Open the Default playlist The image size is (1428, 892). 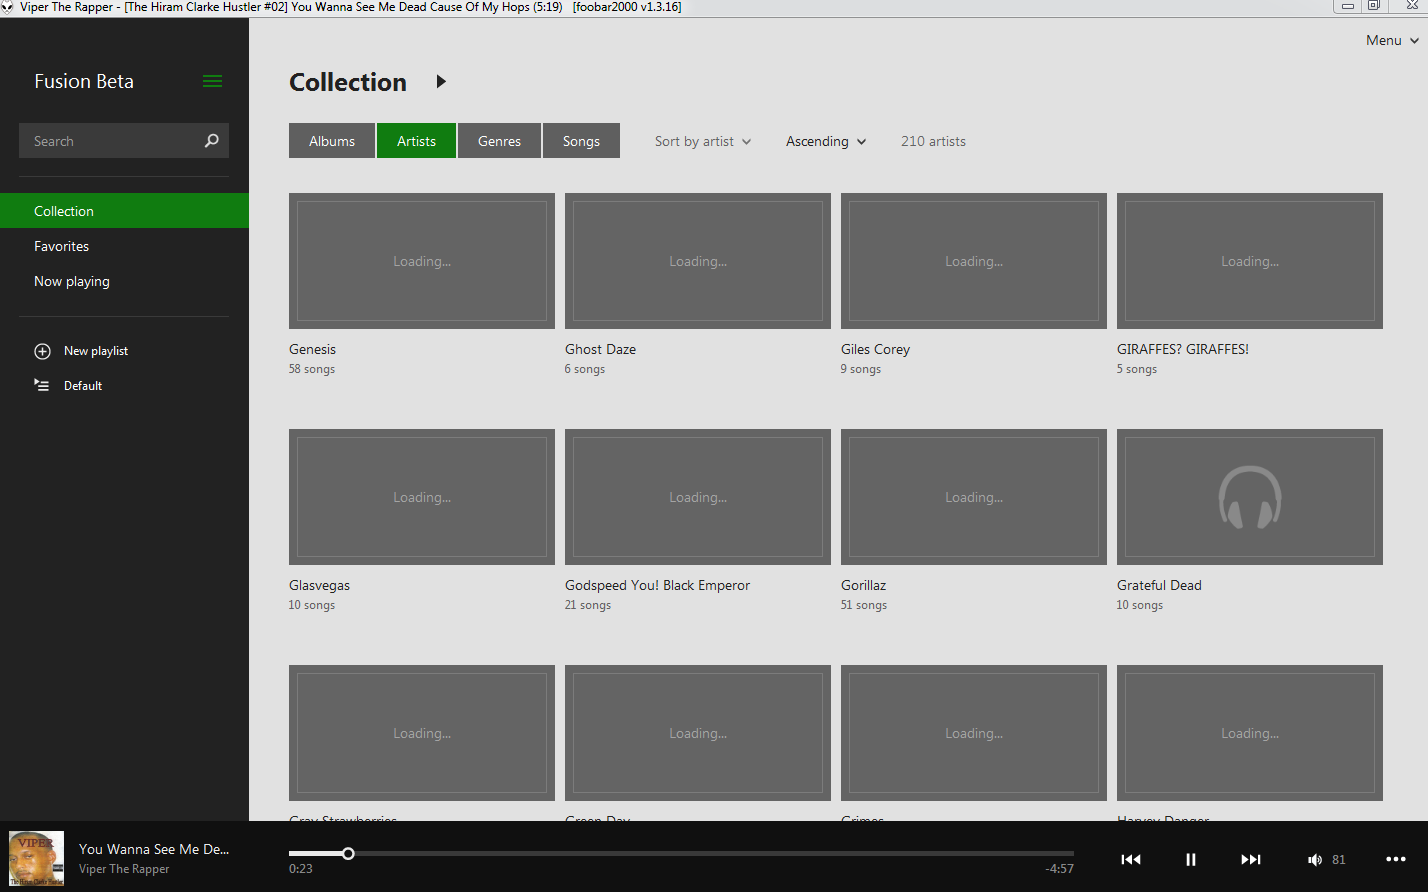pos(83,386)
